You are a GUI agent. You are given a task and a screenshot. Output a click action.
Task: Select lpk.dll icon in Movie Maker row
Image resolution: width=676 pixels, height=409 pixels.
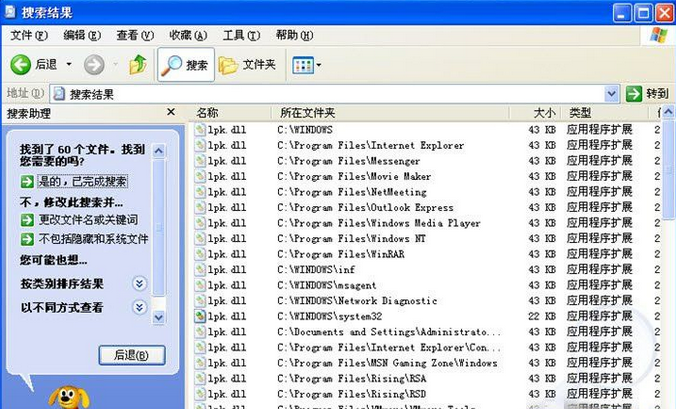pyautogui.click(x=200, y=176)
